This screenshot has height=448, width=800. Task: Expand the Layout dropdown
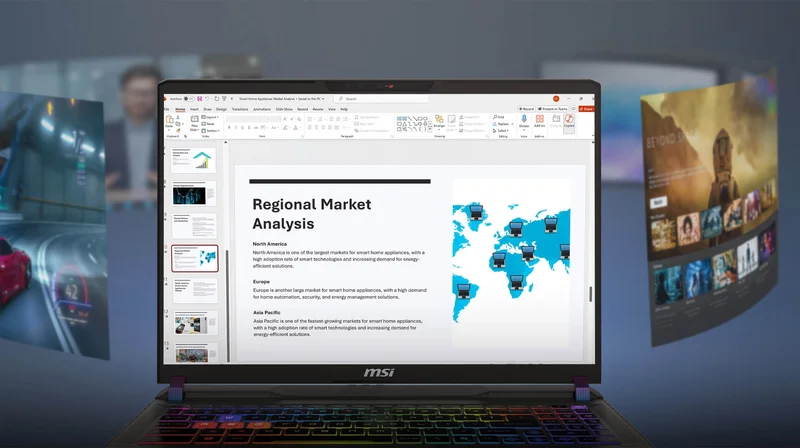pyautogui.click(x=211, y=117)
